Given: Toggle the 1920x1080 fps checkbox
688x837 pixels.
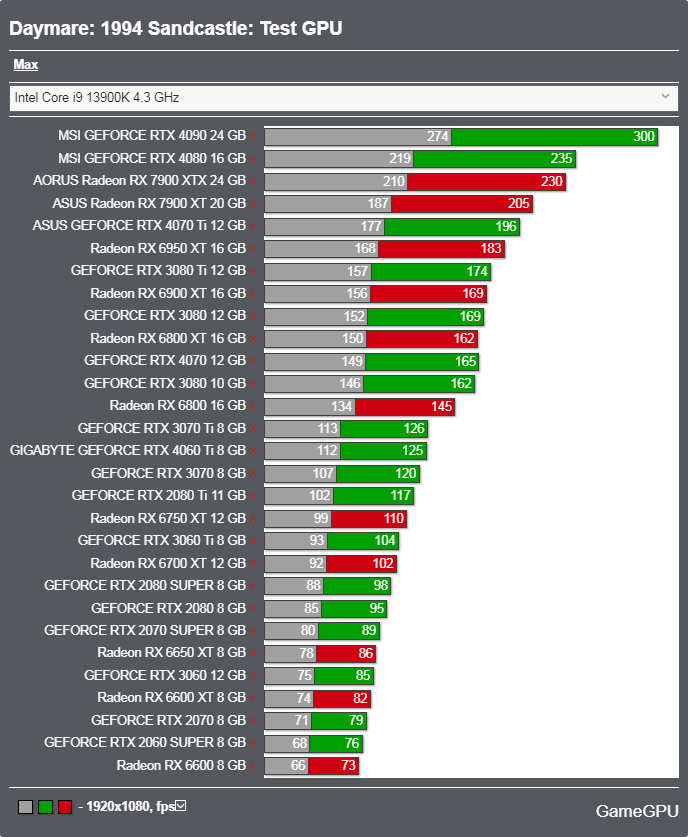Looking at the screenshot, I should point(181,806).
